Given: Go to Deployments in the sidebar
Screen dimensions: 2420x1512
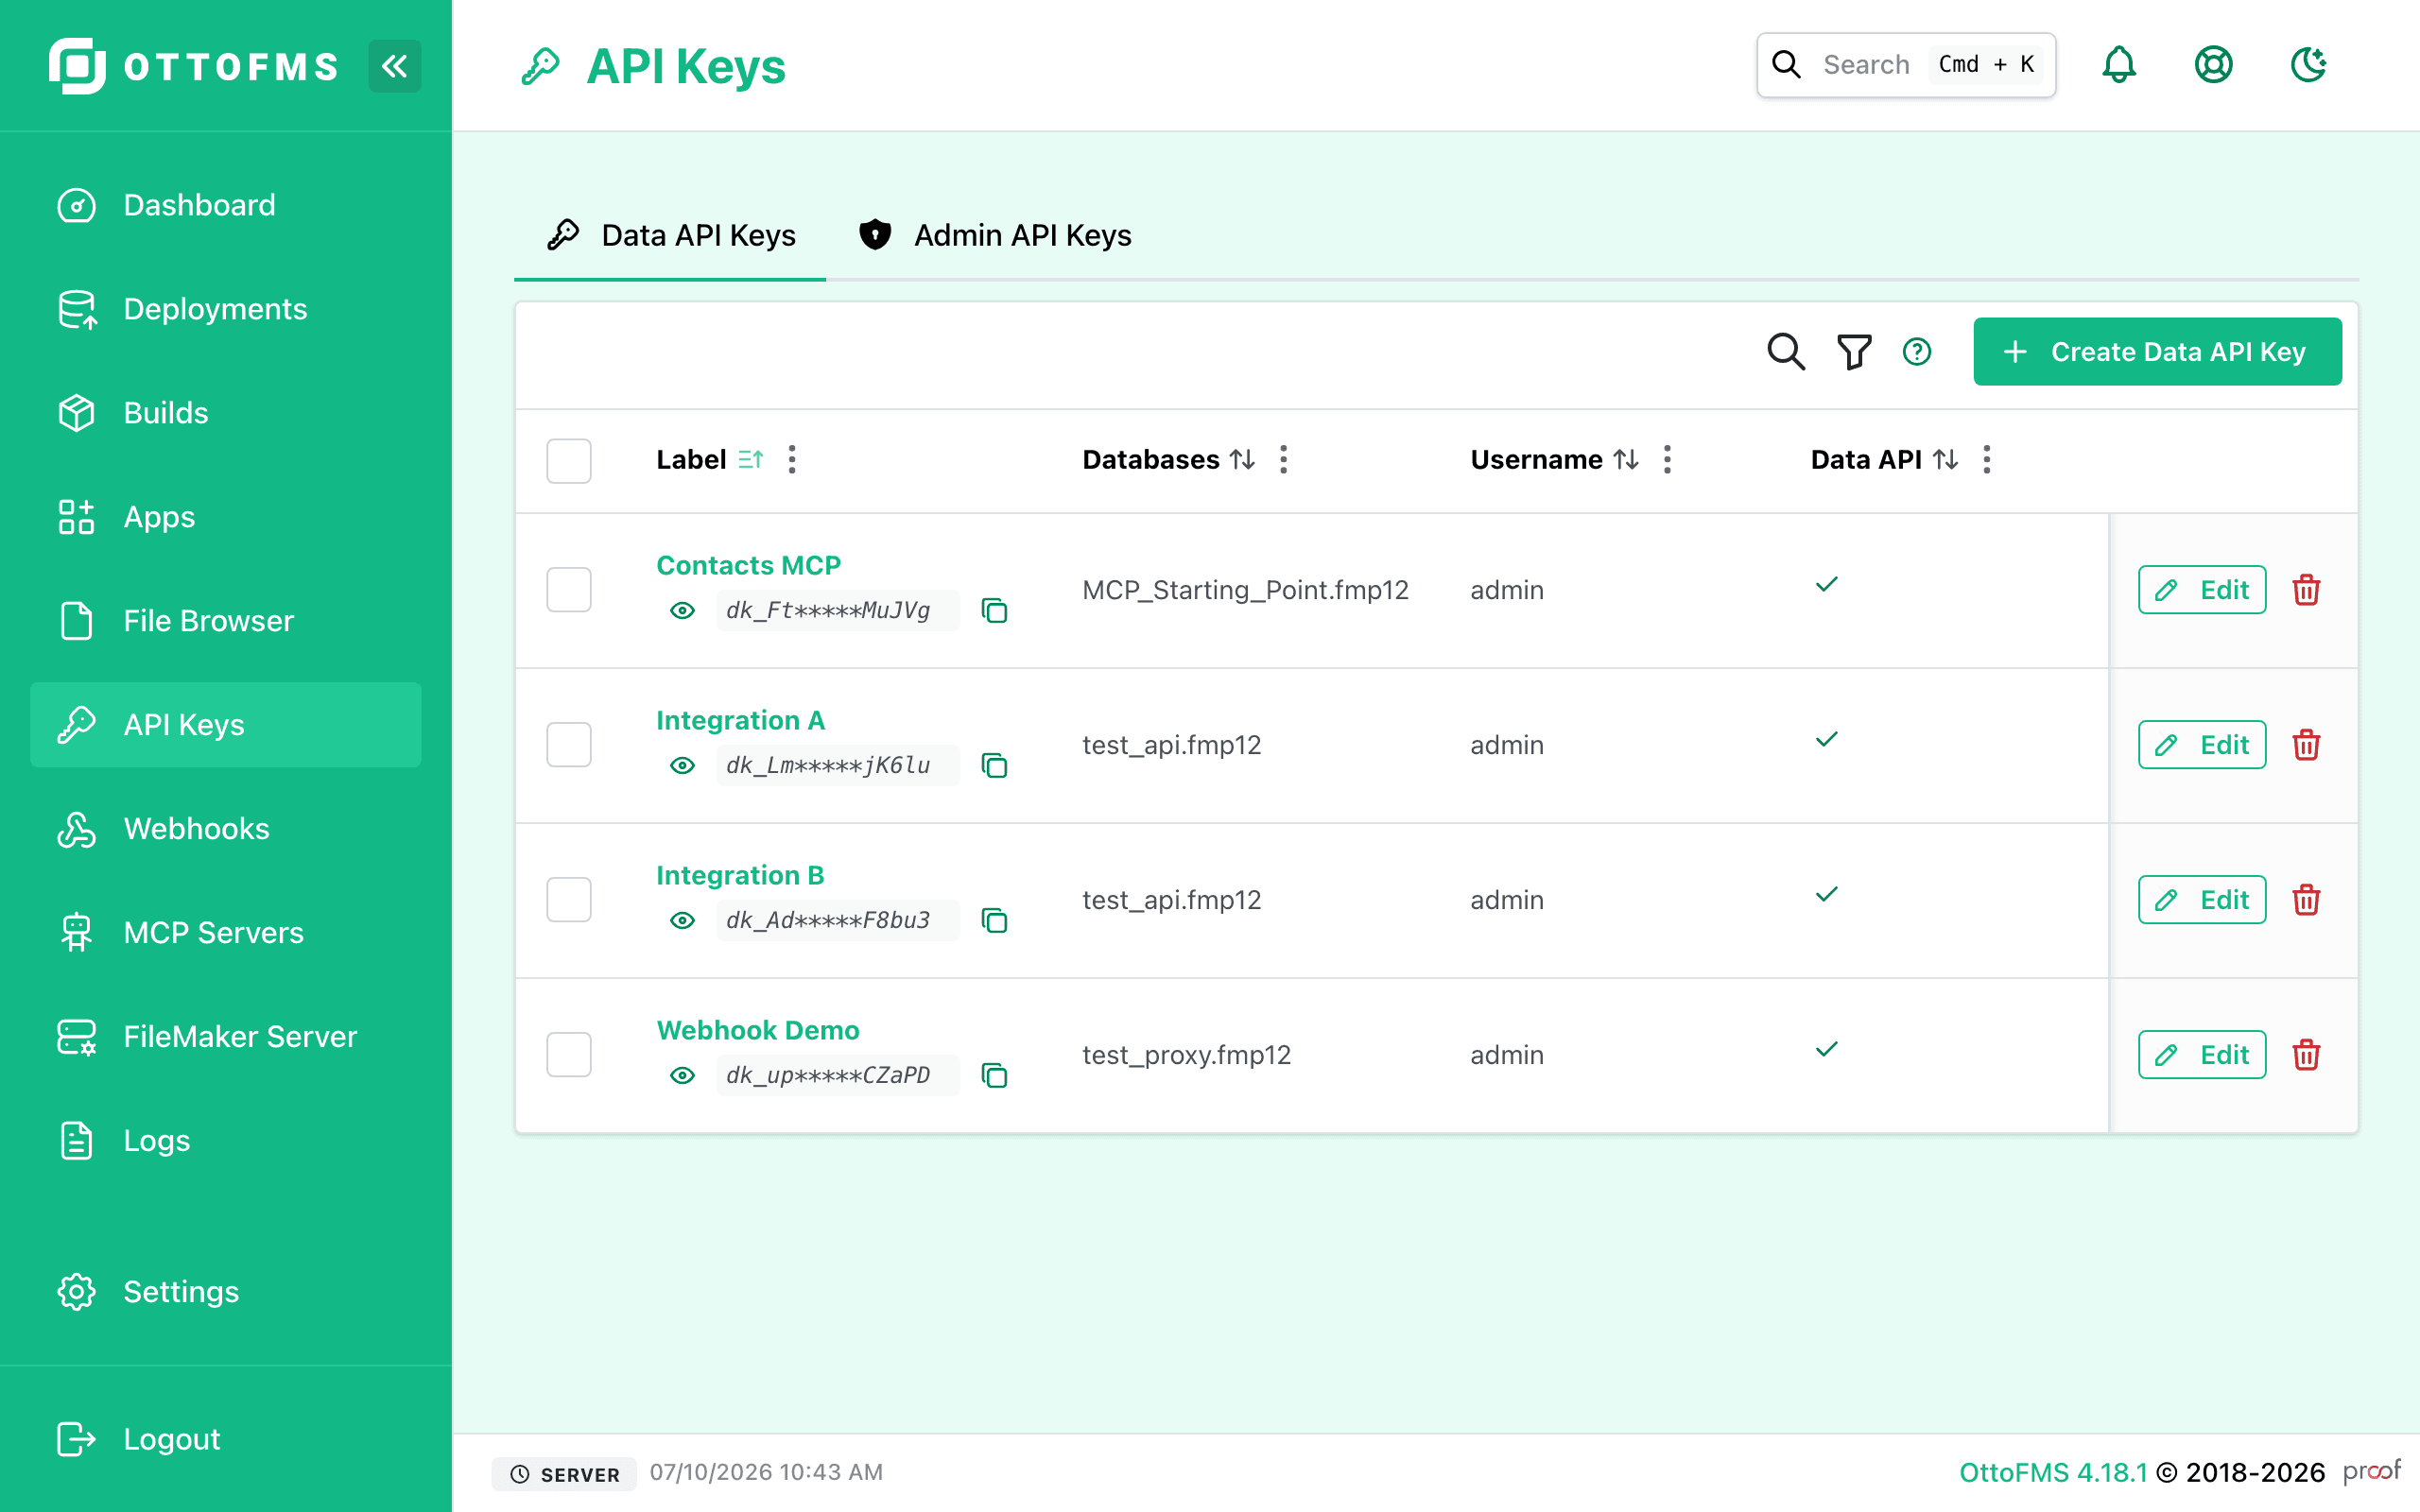Looking at the screenshot, I should (226, 309).
